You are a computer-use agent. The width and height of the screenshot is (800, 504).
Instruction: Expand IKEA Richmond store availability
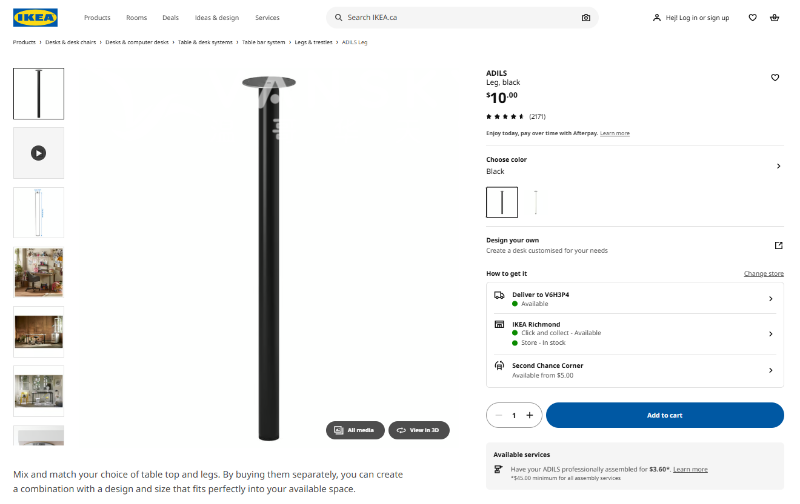point(770,333)
